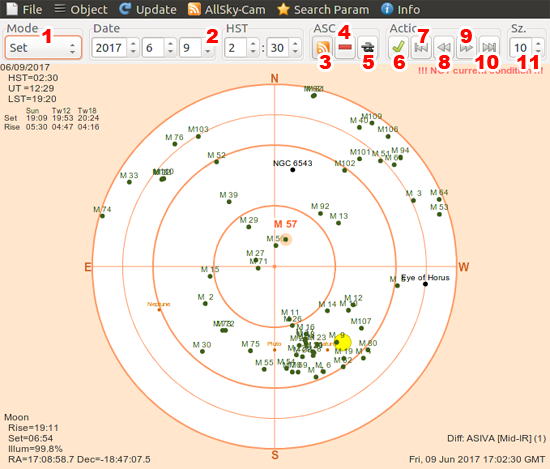Apply settings with the green checkmark button
Screen dimensions: 550x469
(x=398, y=47)
